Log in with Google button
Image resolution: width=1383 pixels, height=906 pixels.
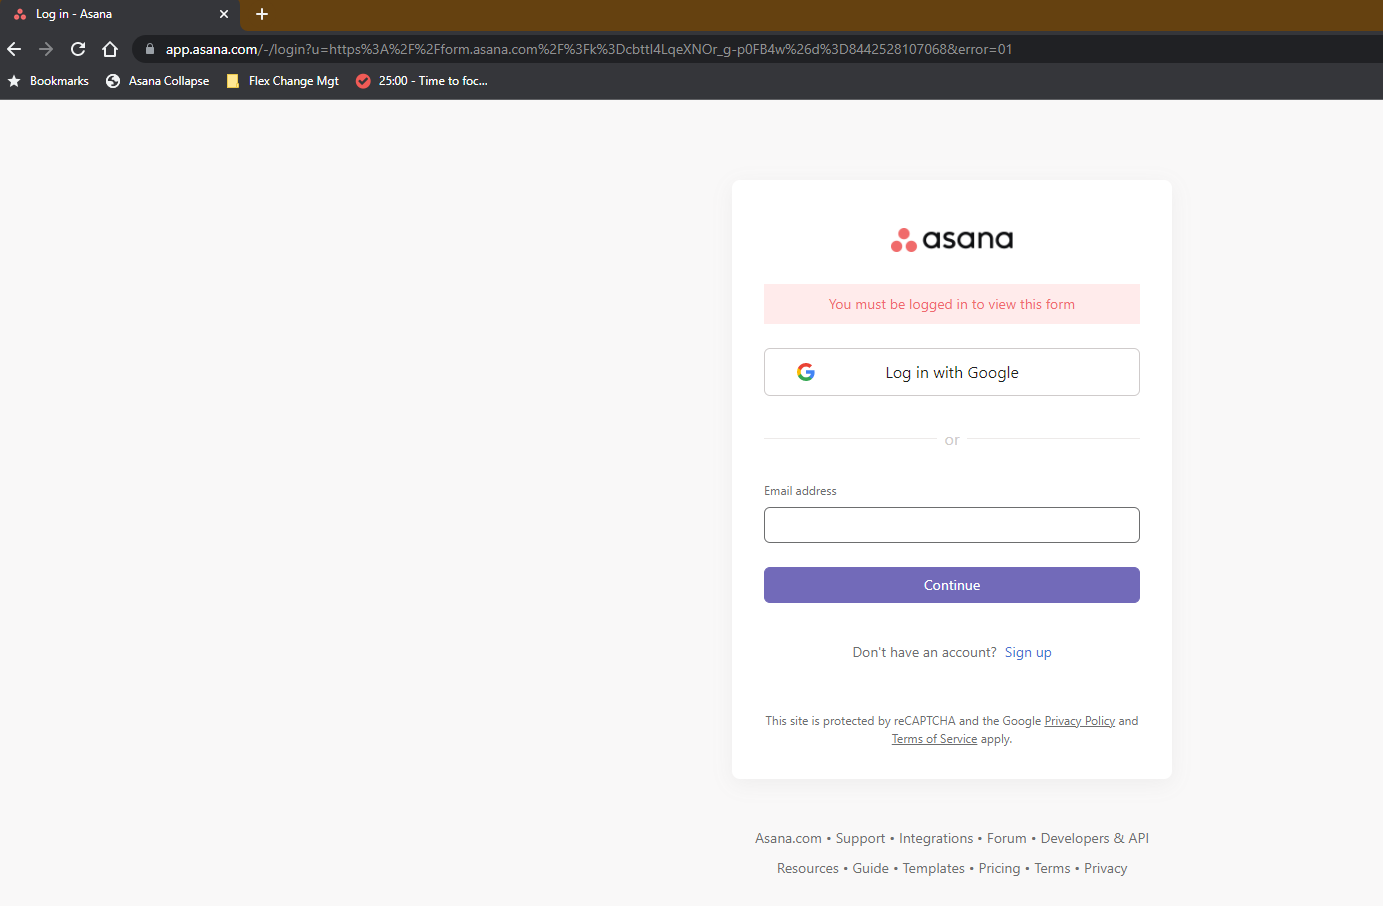(952, 372)
